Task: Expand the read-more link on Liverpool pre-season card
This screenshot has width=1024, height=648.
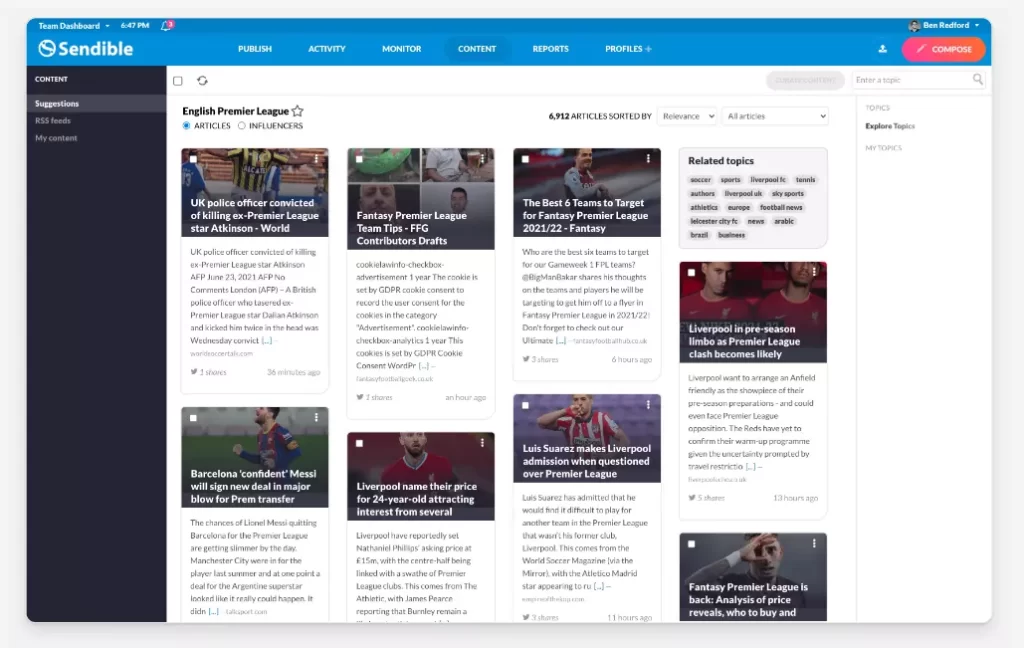Action: [x=750, y=466]
